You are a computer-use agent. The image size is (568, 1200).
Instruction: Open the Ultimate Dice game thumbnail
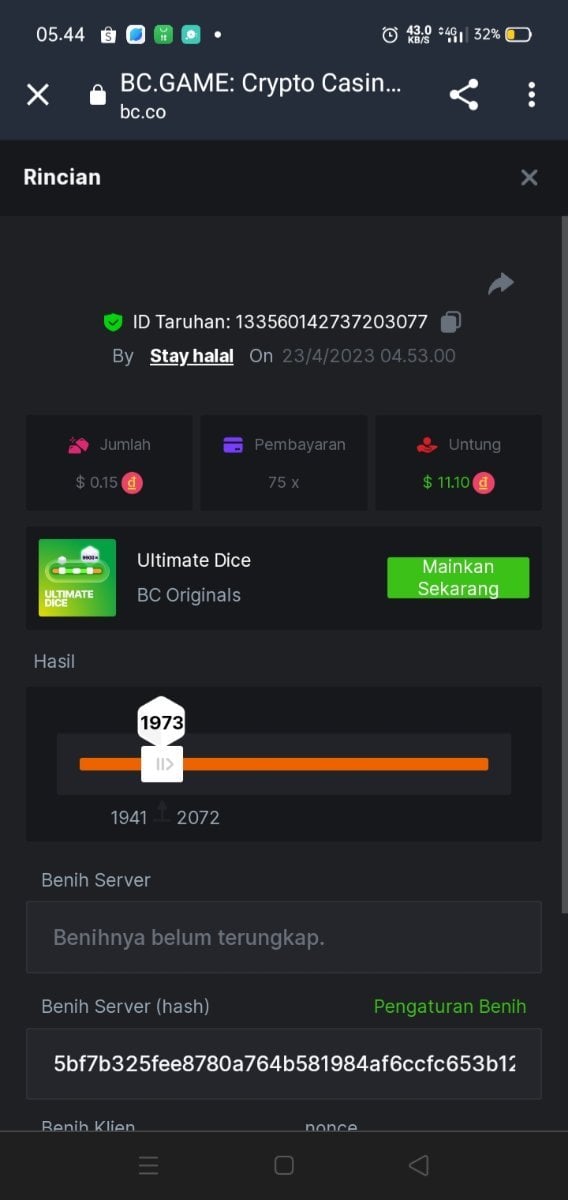click(77, 578)
